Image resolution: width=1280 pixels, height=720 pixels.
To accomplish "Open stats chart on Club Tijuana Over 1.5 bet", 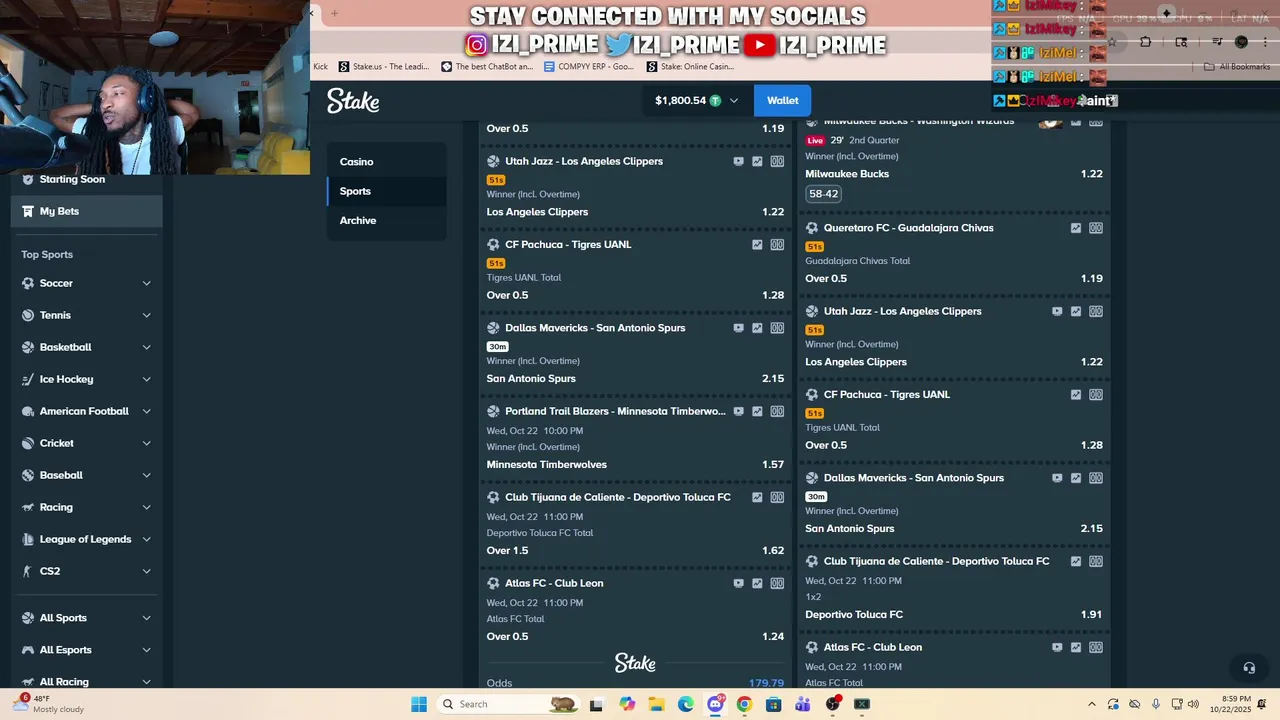I will click(x=757, y=497).
